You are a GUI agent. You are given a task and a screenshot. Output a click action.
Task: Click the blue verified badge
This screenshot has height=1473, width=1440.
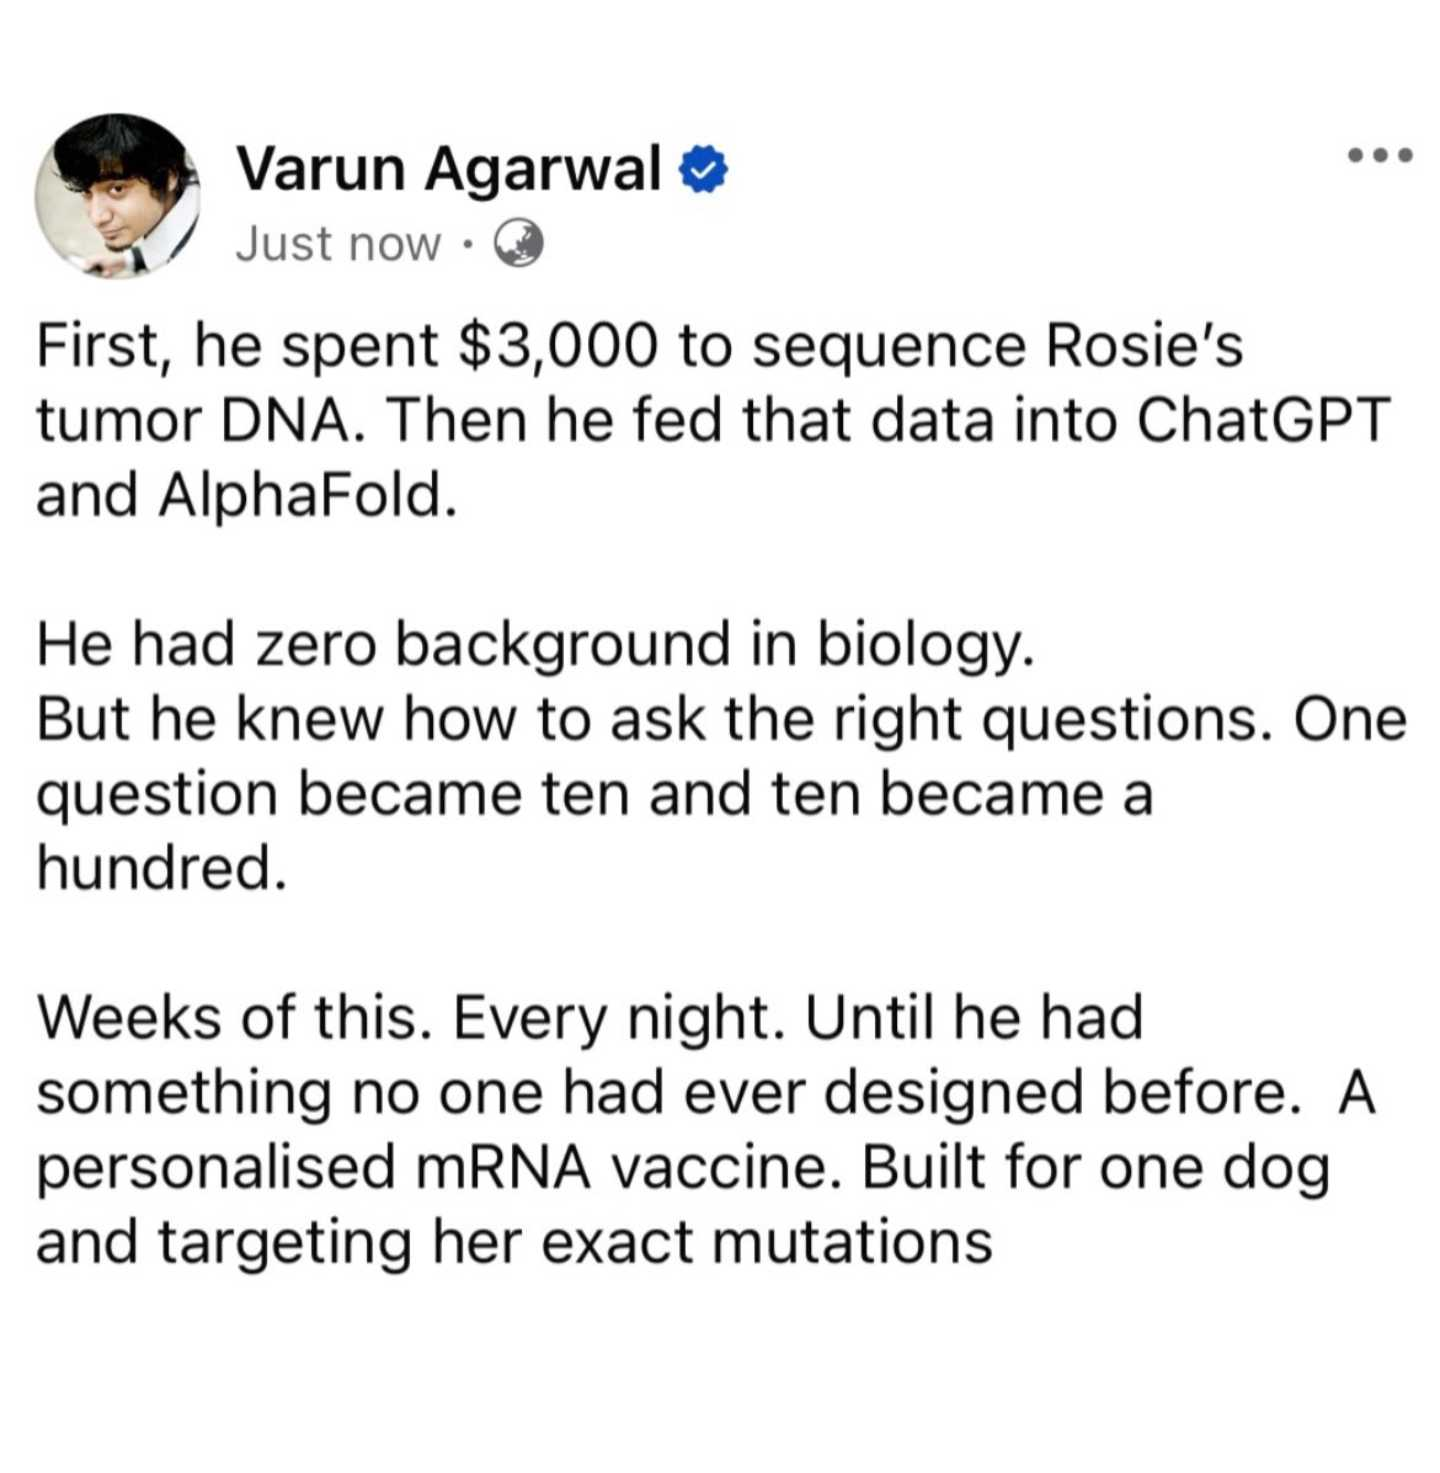703,171
